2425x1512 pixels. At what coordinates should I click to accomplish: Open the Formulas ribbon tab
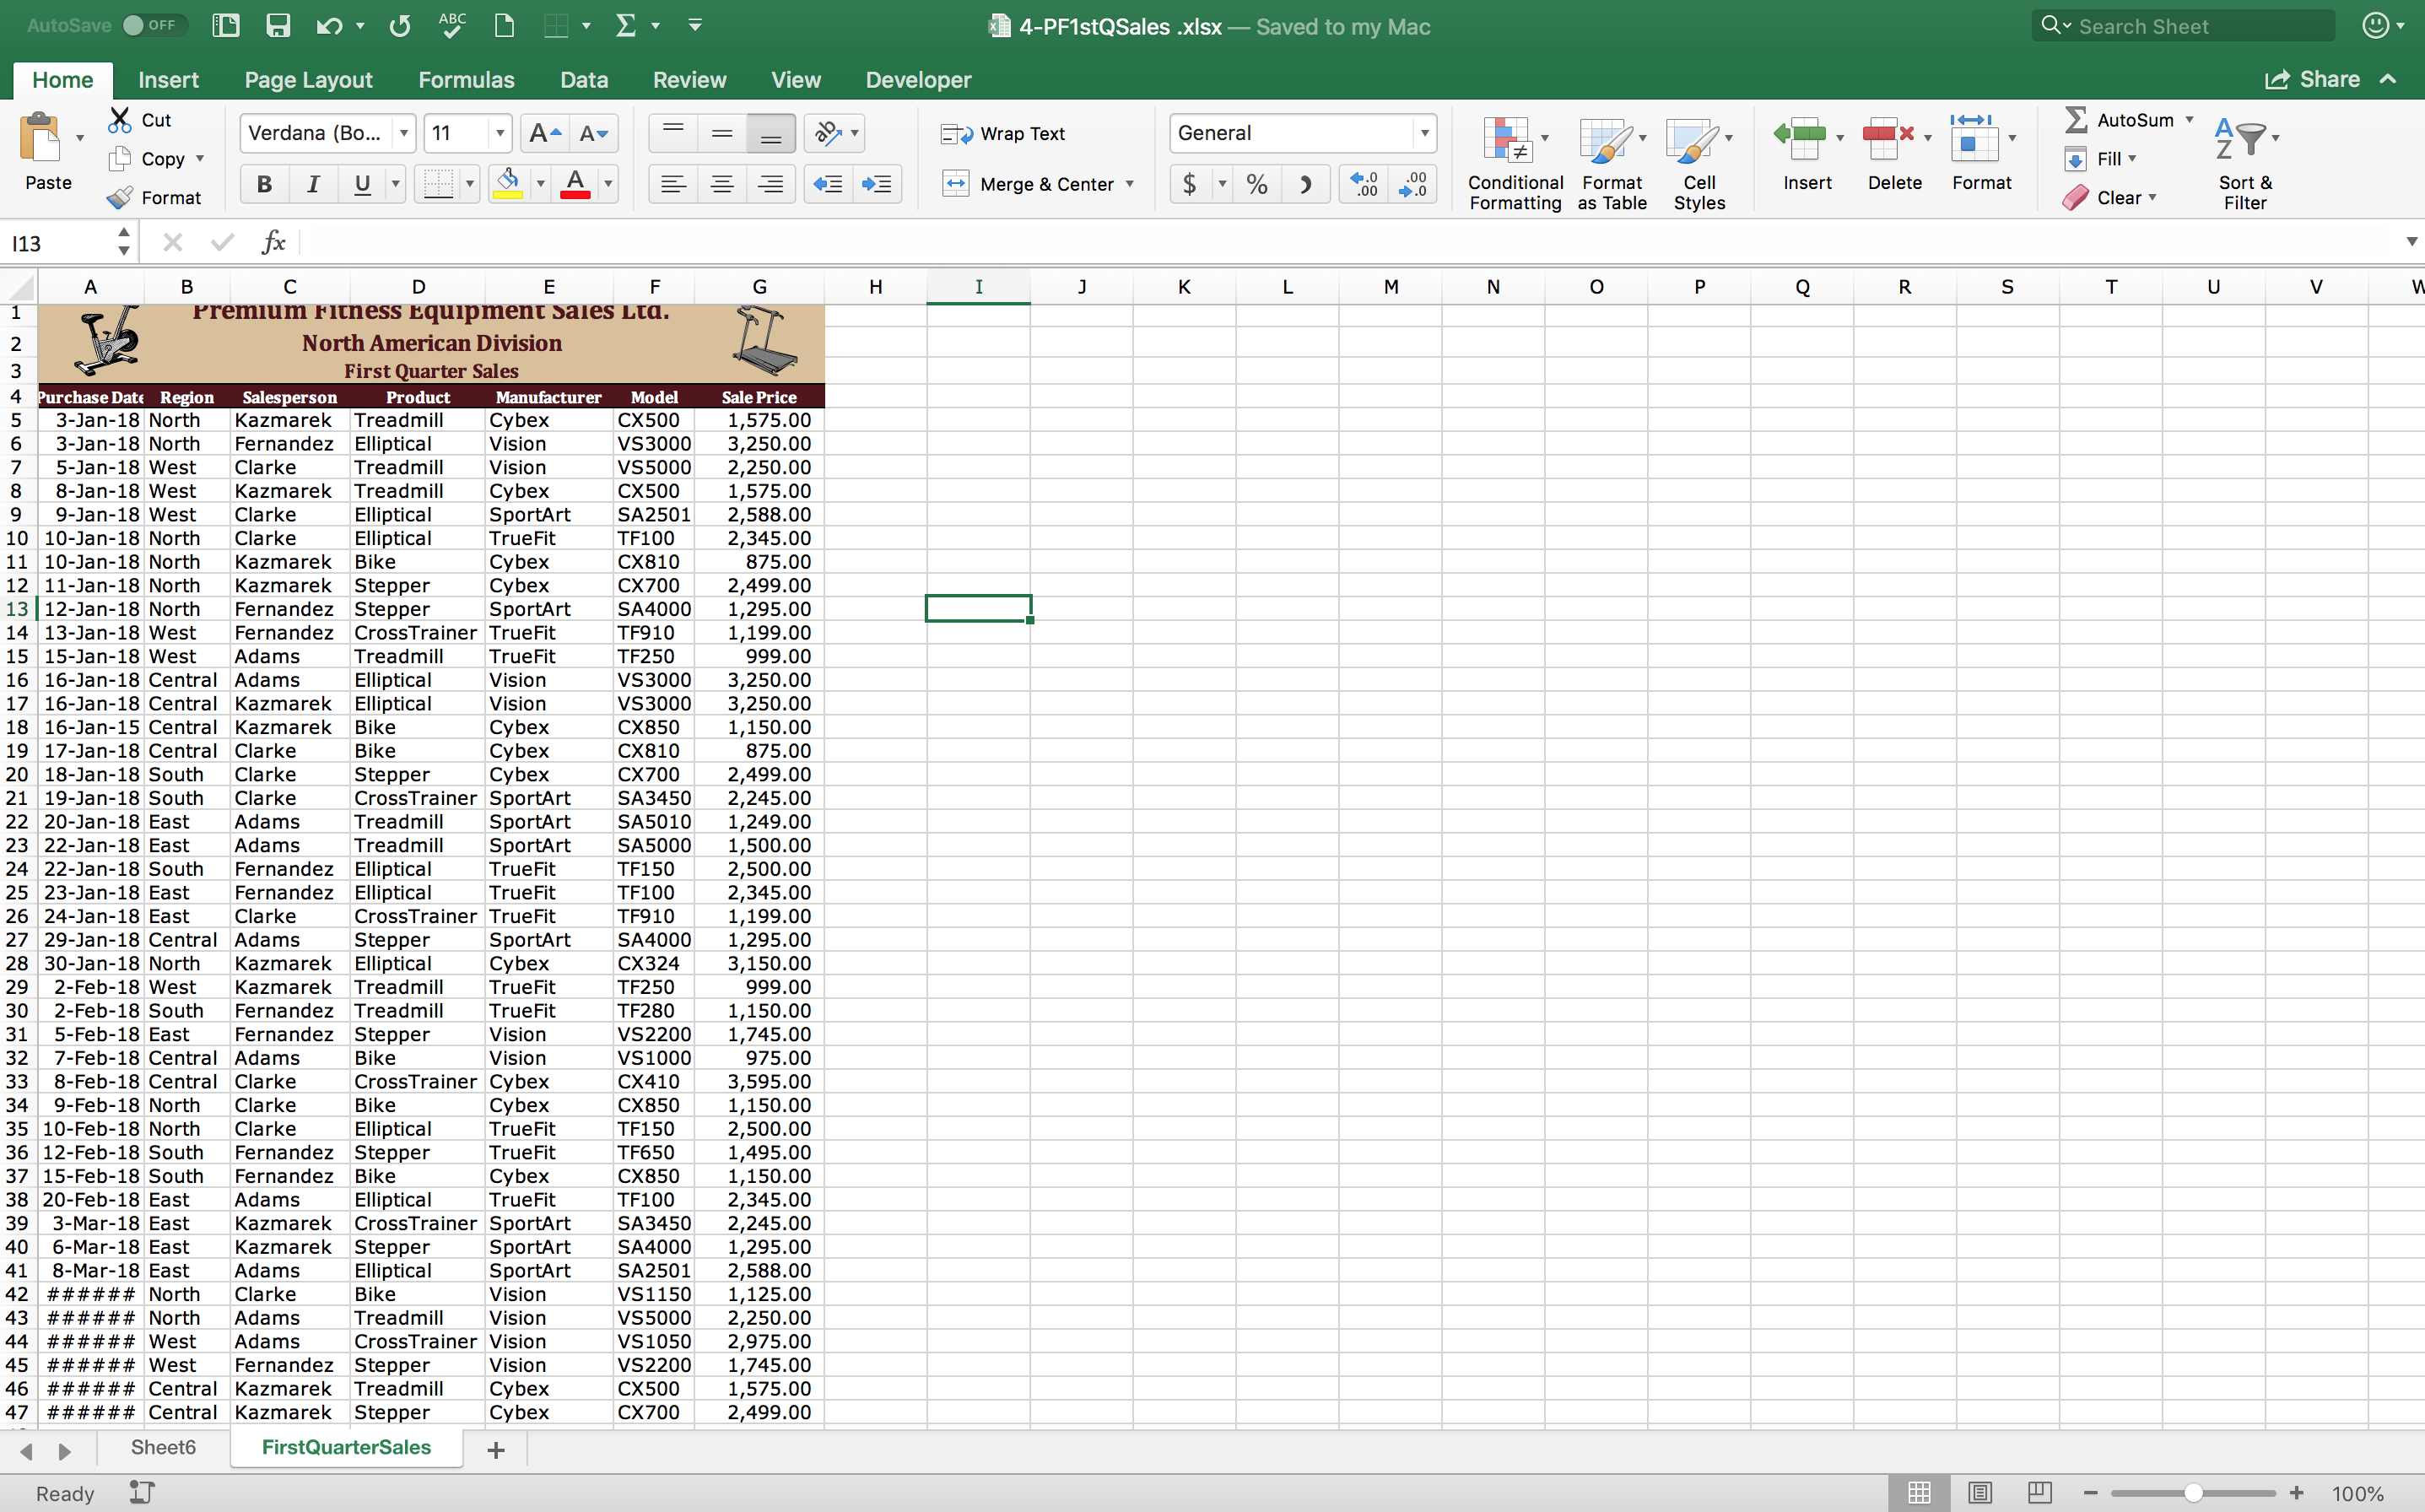tap(465, 80)
